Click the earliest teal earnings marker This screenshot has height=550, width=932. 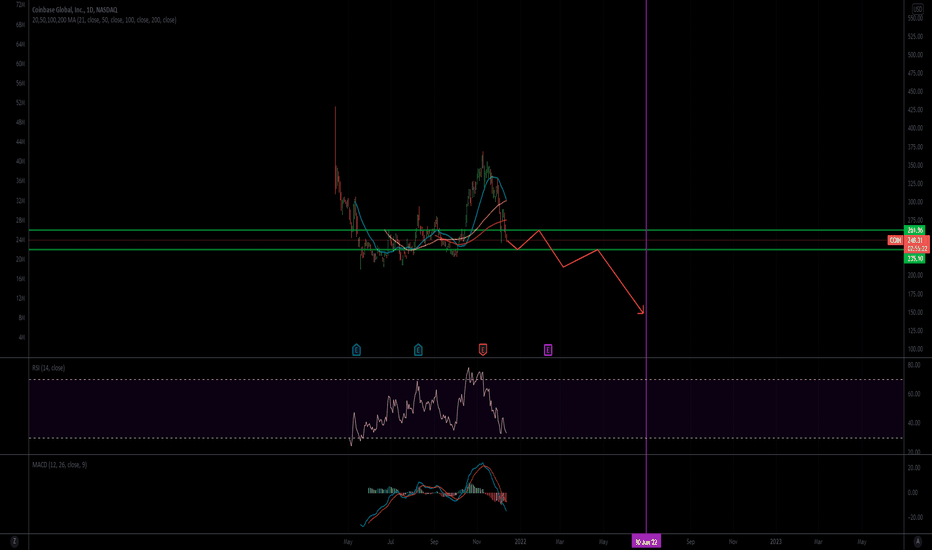[357, 350]
